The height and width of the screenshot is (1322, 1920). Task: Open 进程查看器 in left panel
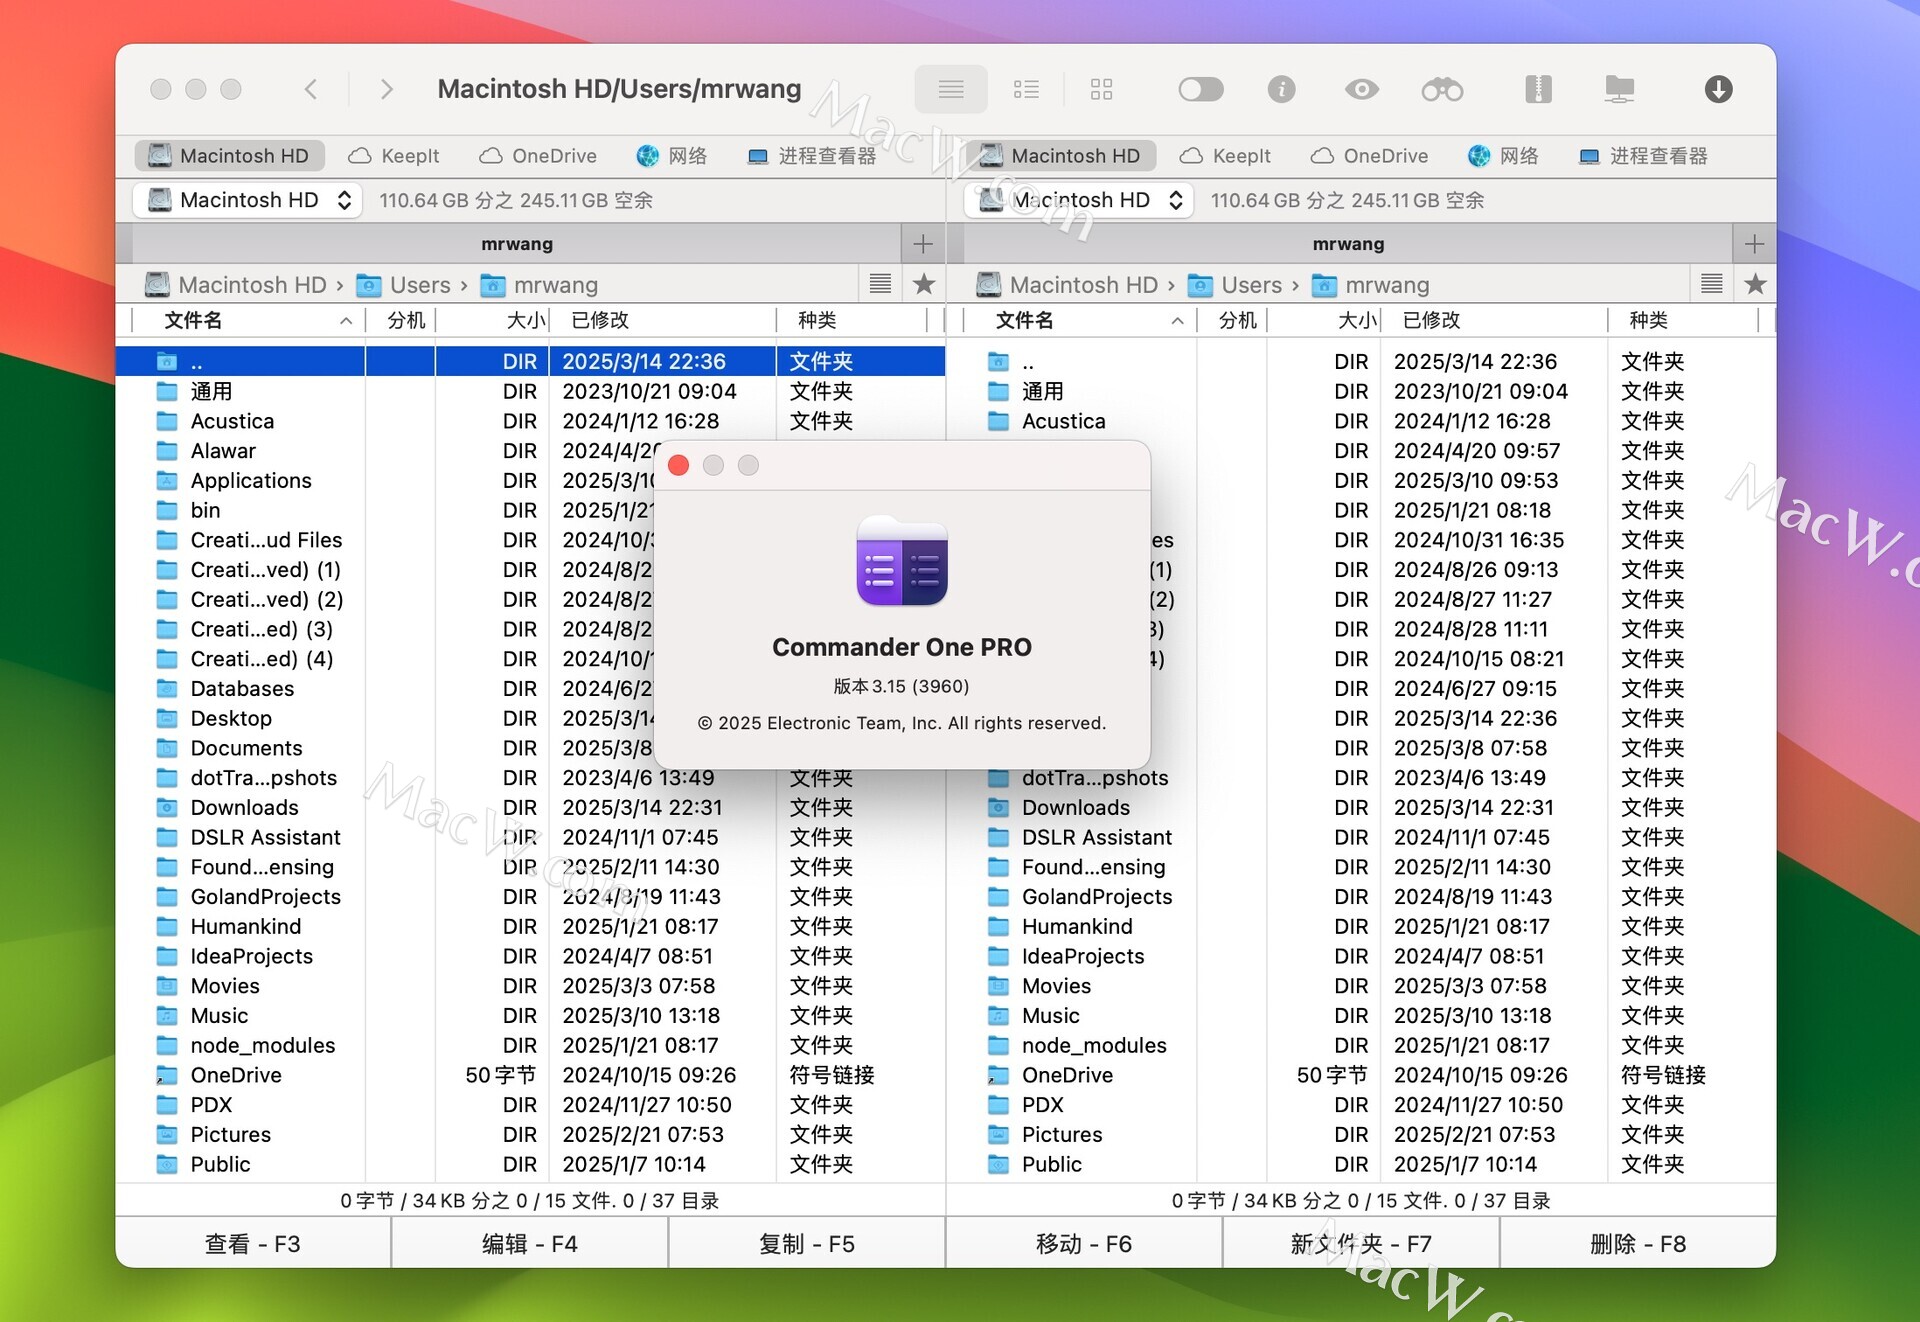point(812,155)
